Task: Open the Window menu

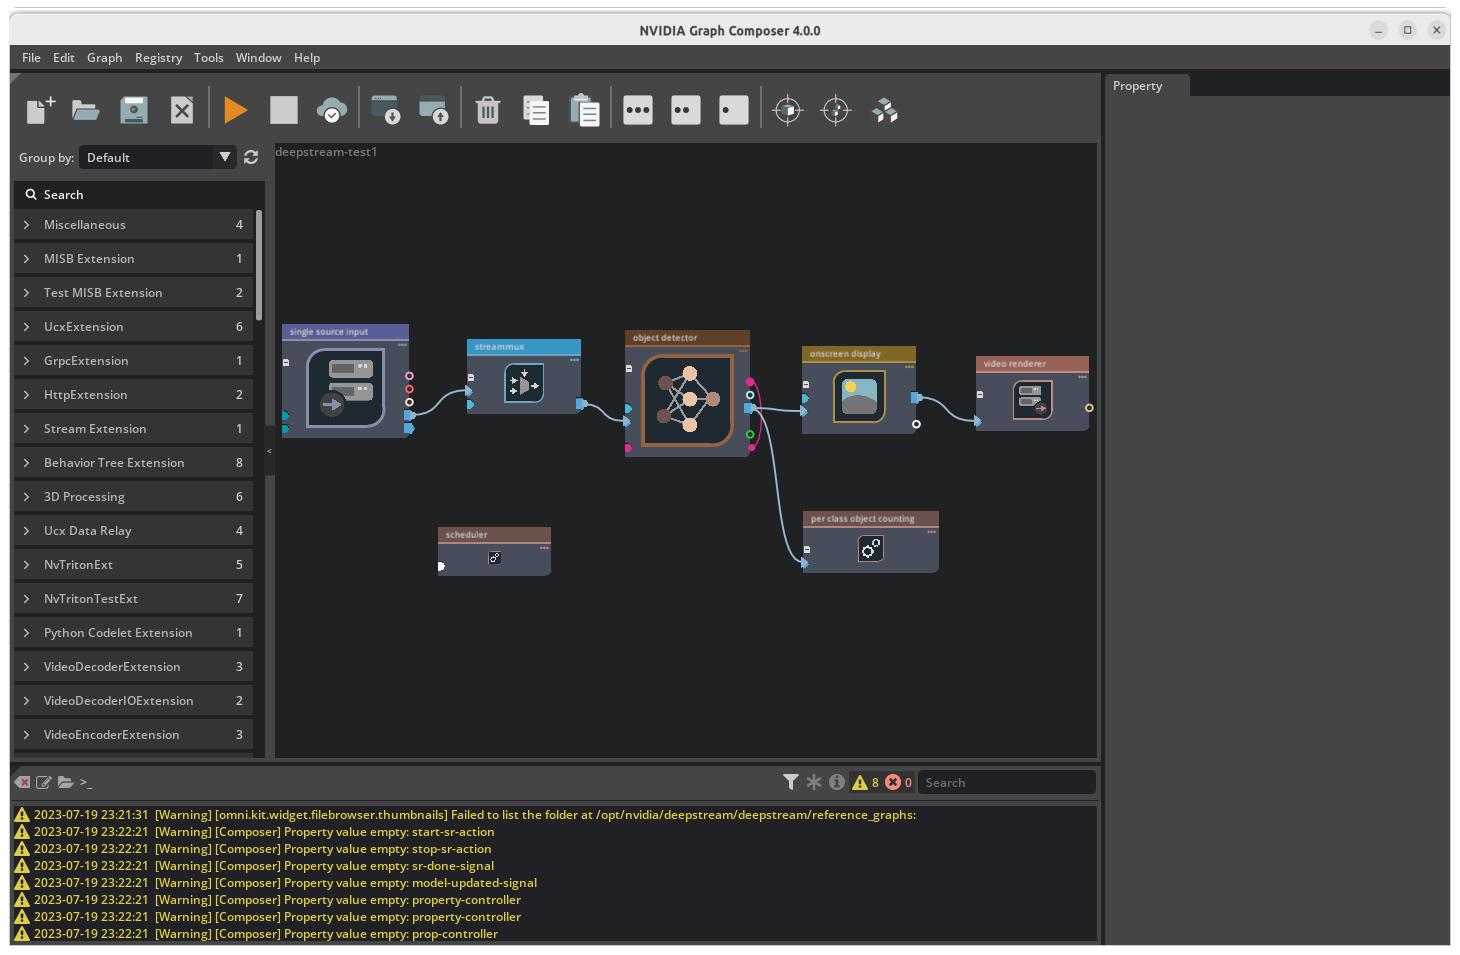Action: coord(259,58)
